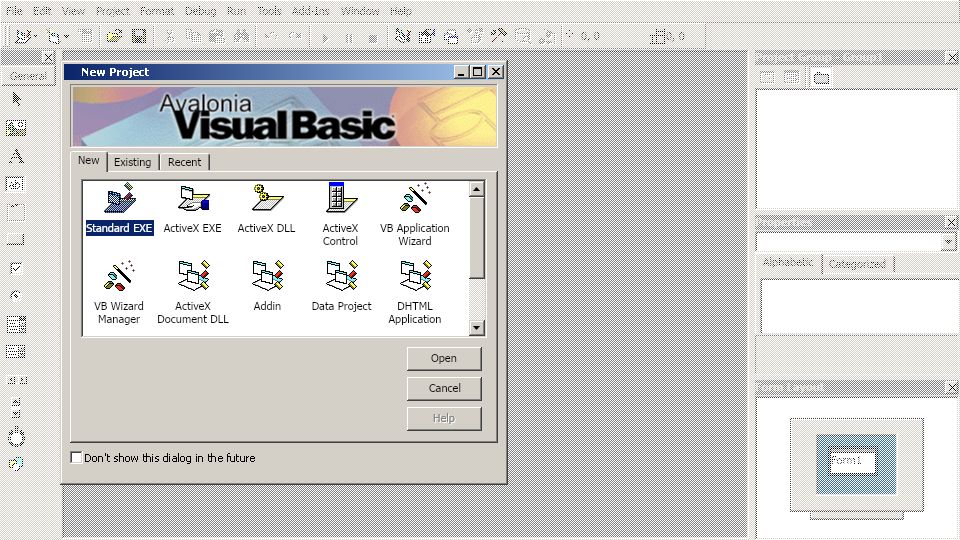Click the Paste toolbar icon
The image size is (960, 540).
coord(217,37)
